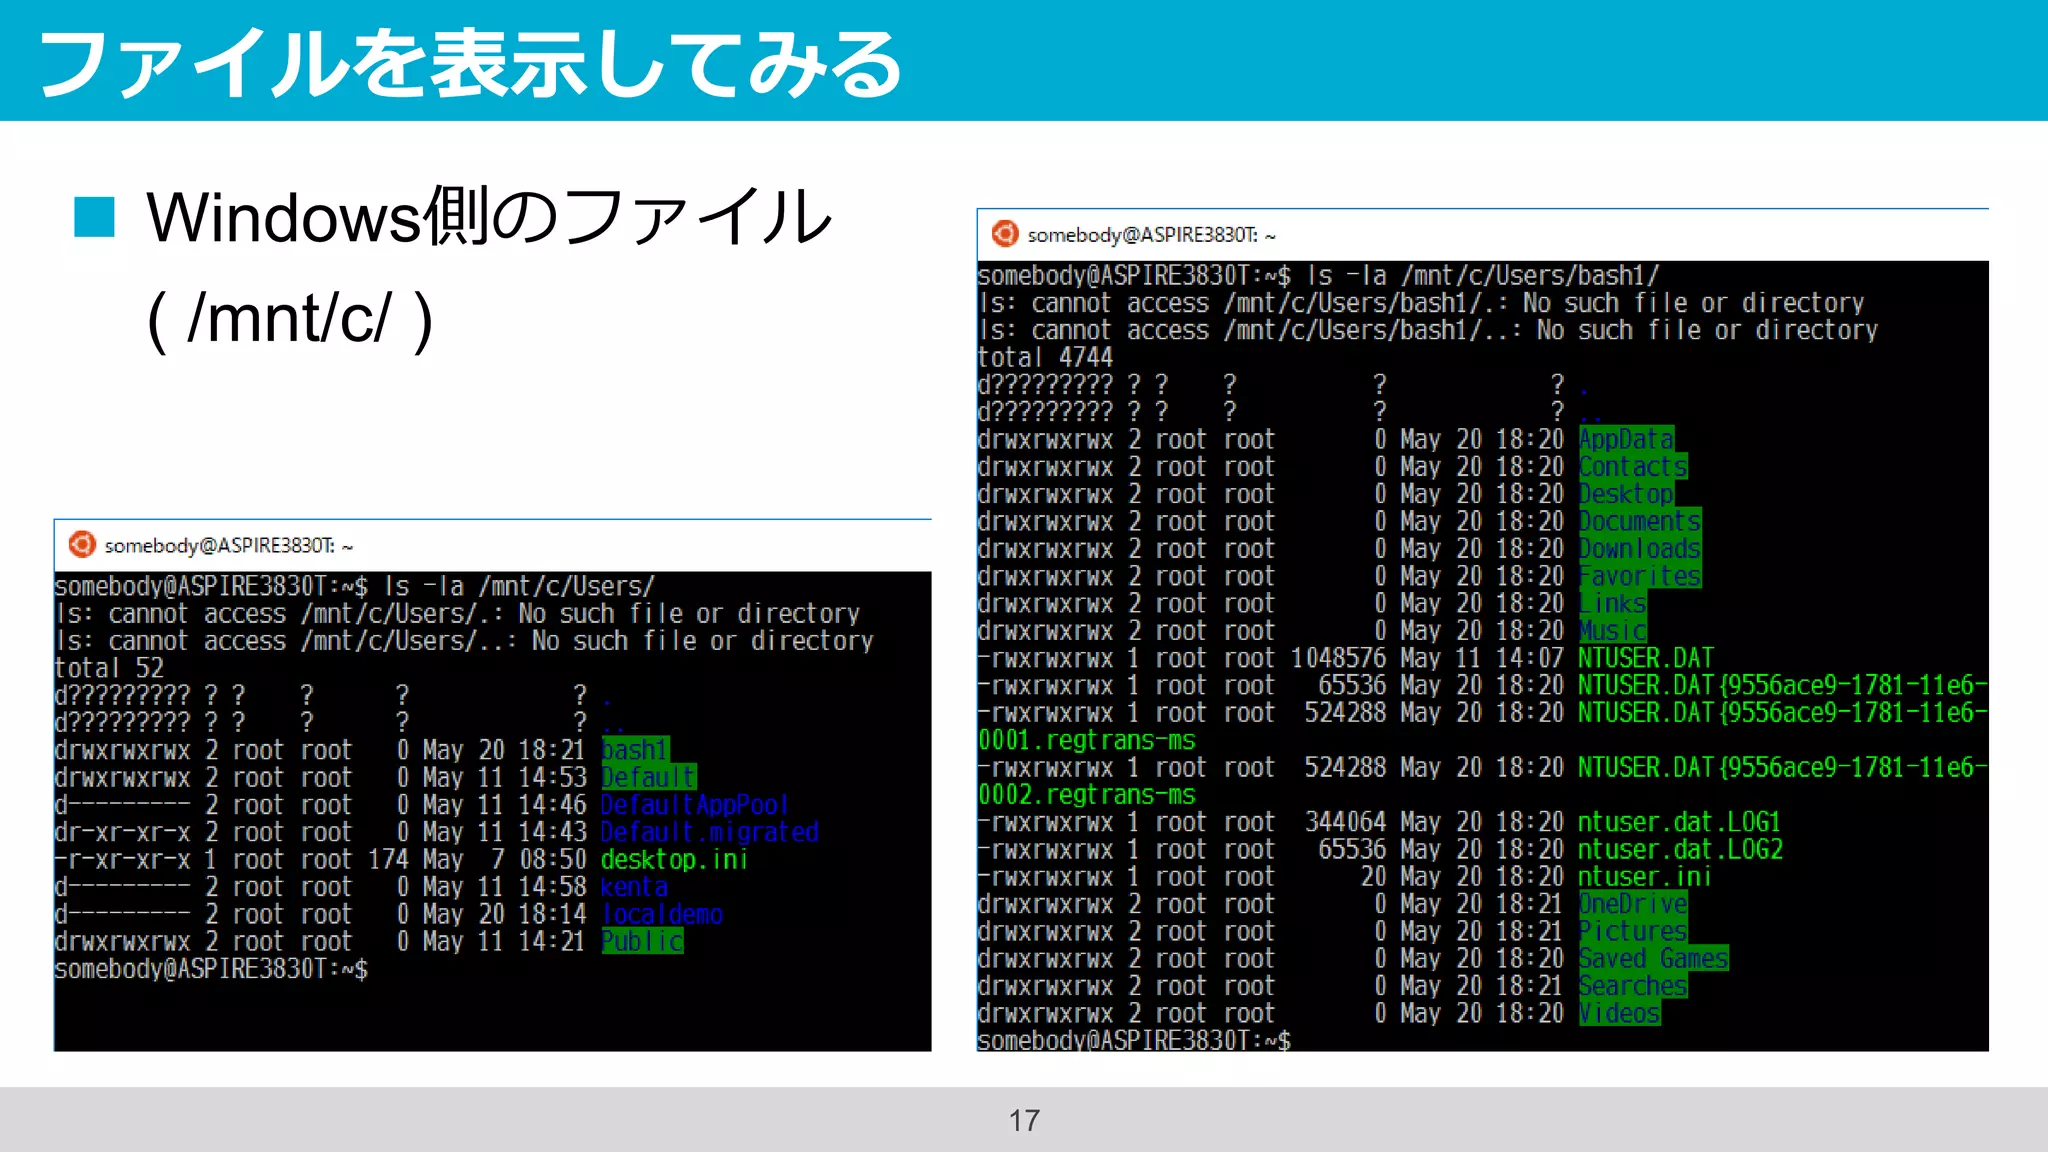Viewport: 2048px width, 1152px height.
Task: Click slide page number 17
Action: [x=1024, y=1120]
